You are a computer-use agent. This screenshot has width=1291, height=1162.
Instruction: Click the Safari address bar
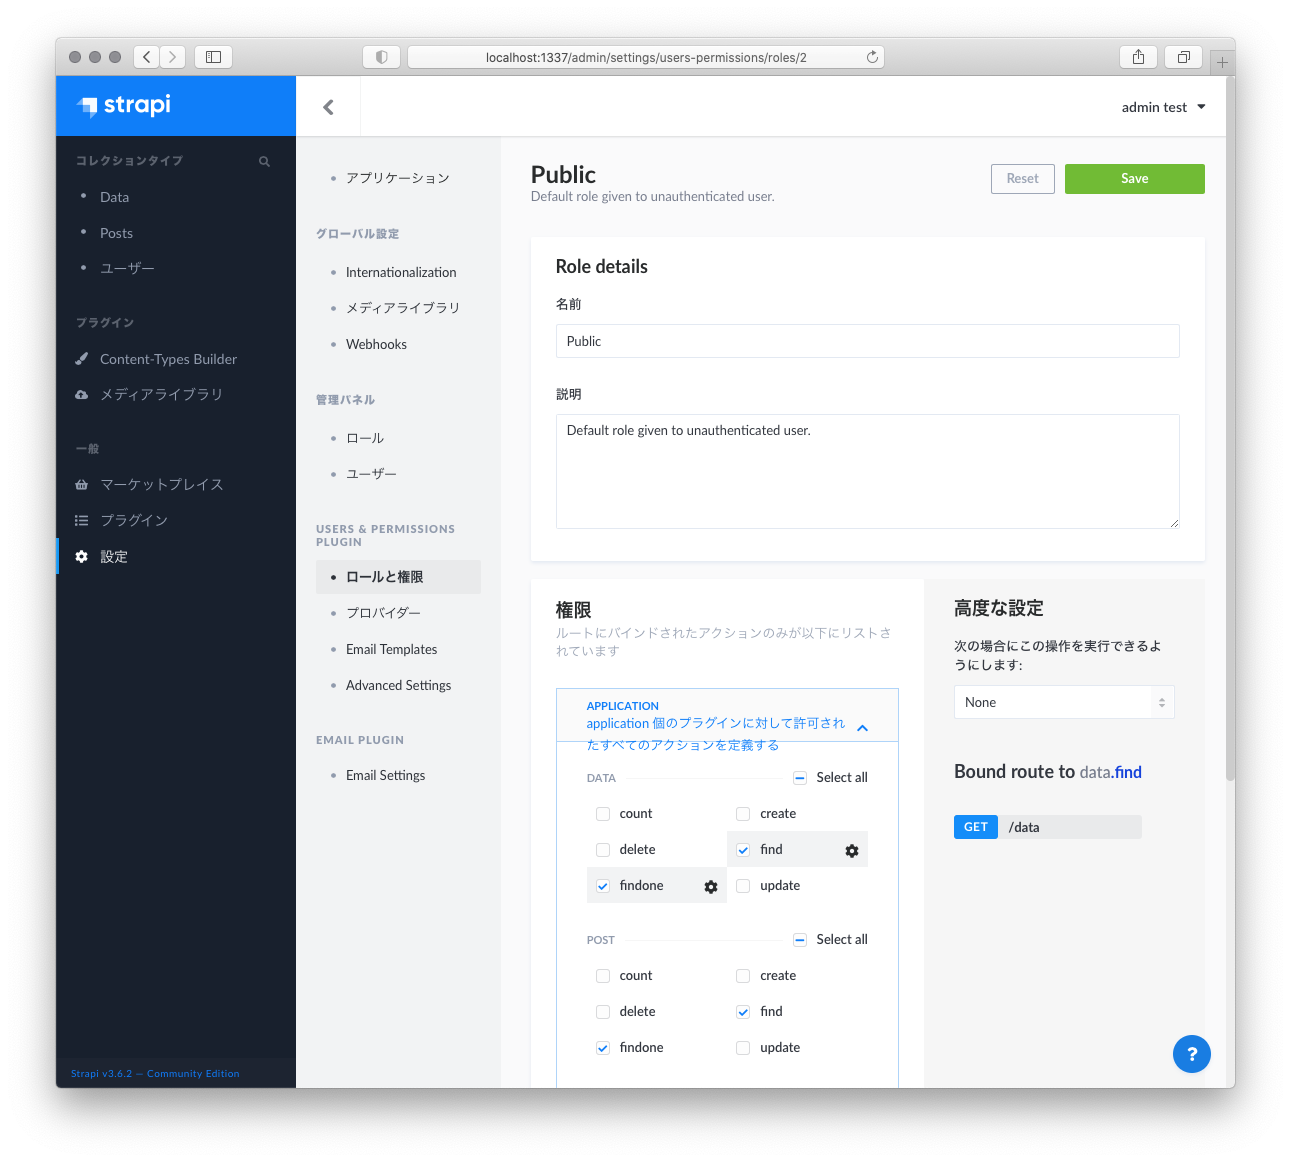coord(646,57)
